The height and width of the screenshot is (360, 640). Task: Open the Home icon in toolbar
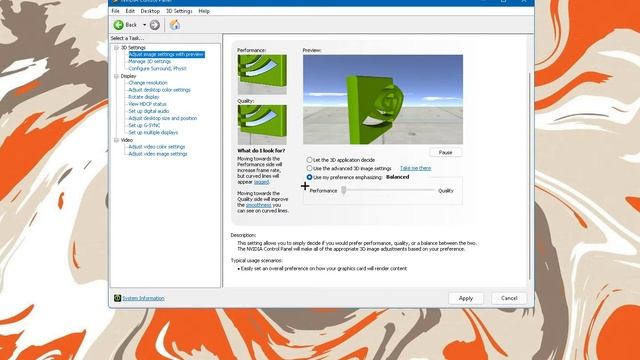coord(175,25)
